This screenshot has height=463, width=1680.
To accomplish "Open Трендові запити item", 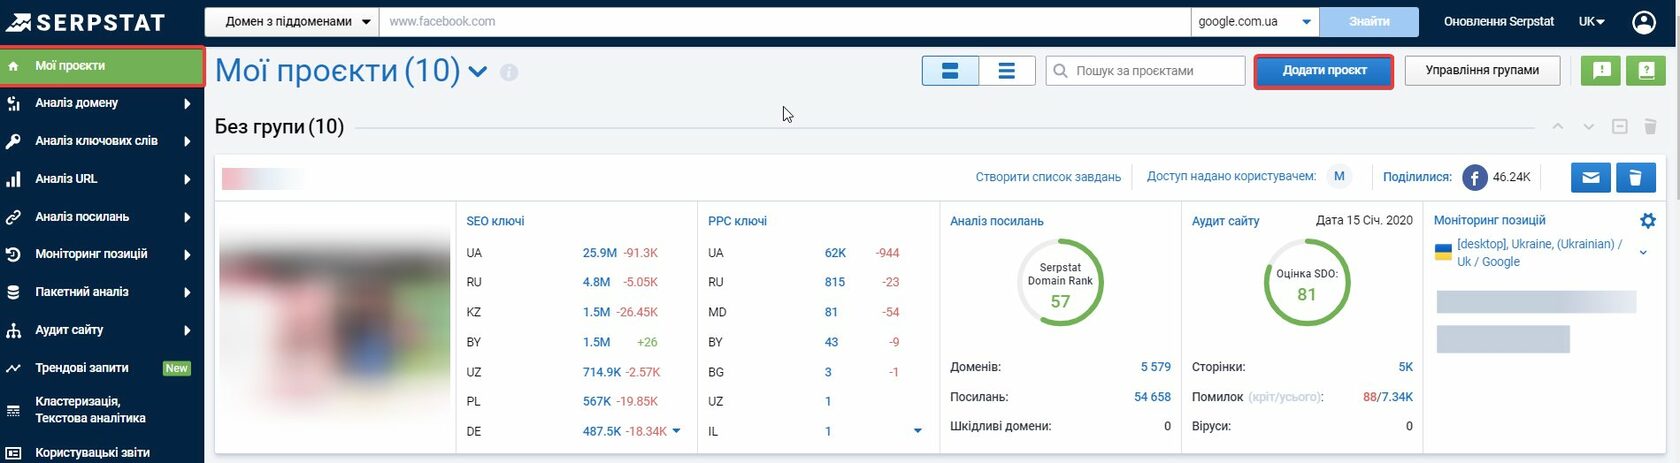I will [x=102, y=368].
